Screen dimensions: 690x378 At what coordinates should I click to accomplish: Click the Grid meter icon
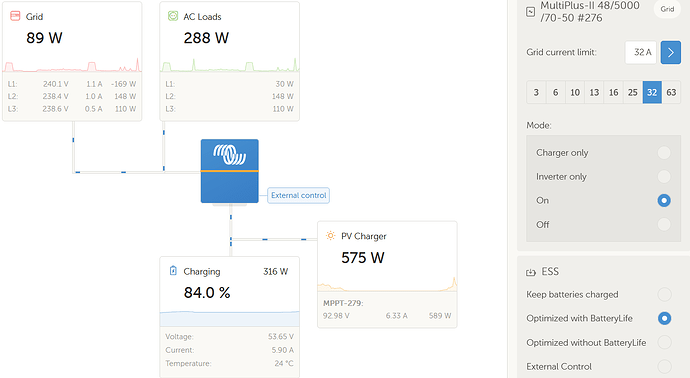click(15, 16)
